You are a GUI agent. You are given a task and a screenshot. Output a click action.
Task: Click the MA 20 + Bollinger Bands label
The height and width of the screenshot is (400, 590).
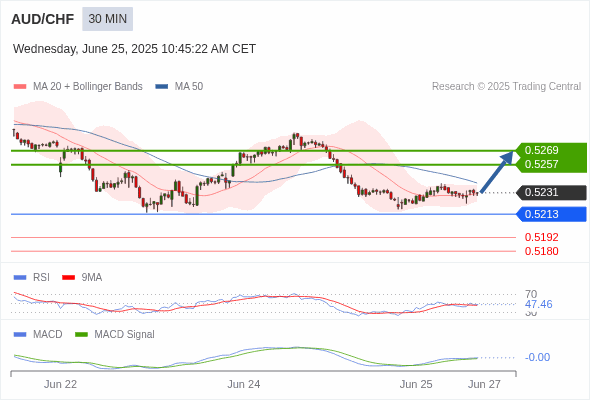[88, 87]
